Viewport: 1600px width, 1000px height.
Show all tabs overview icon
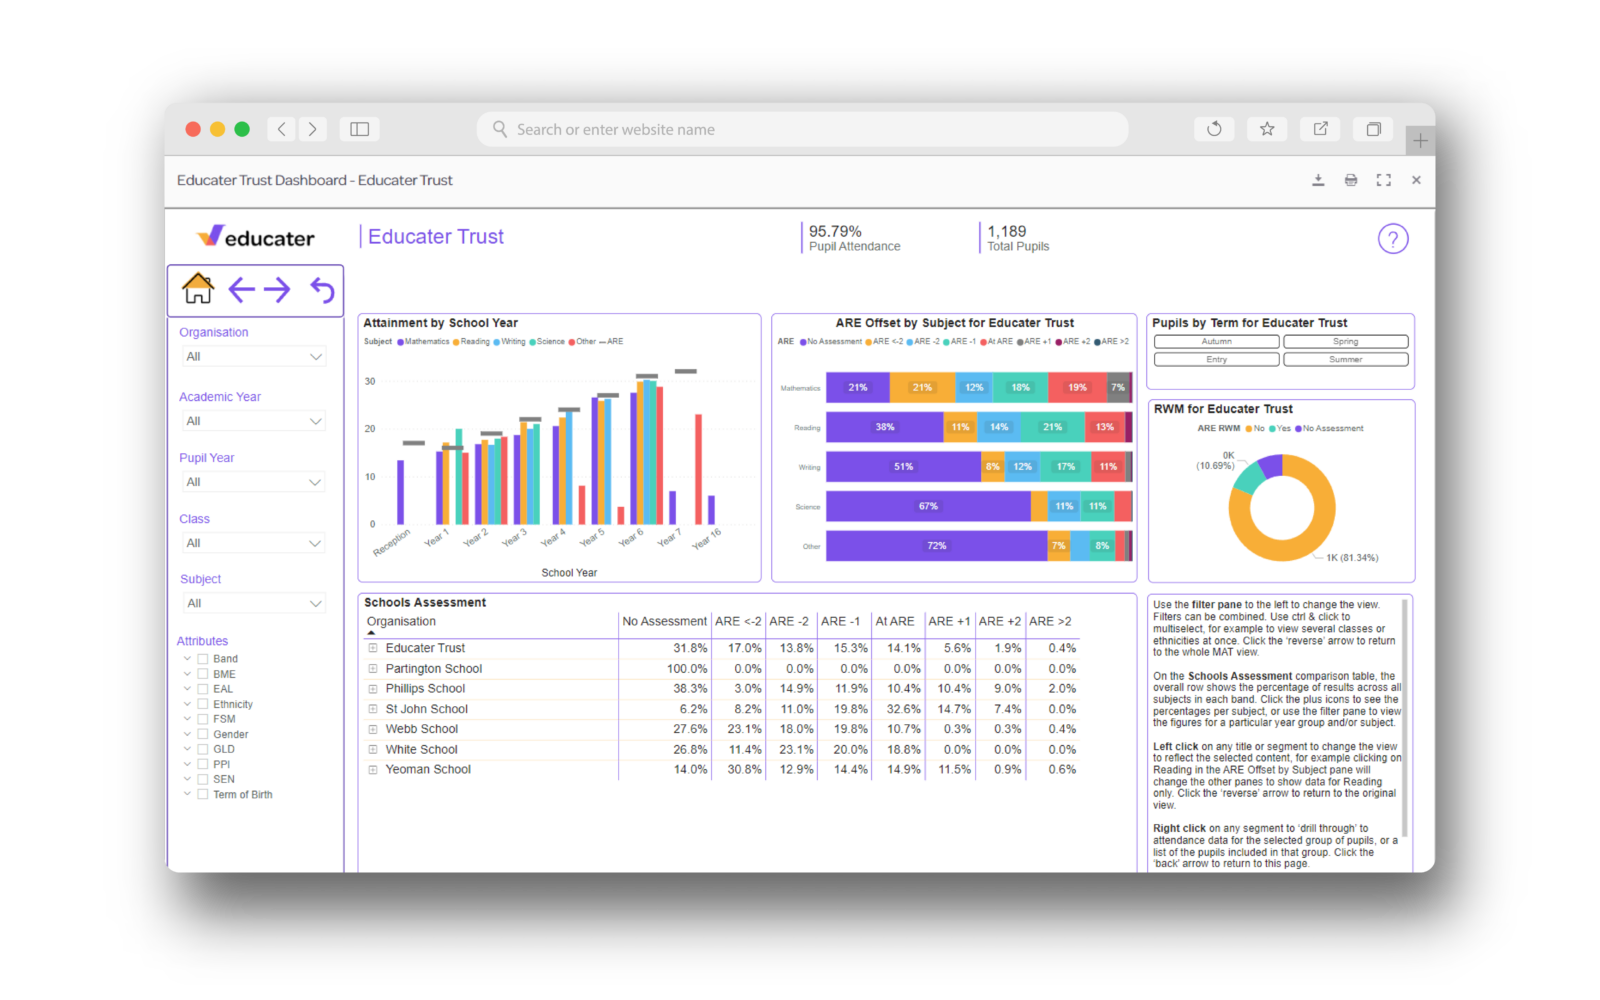click(1374, 129)
